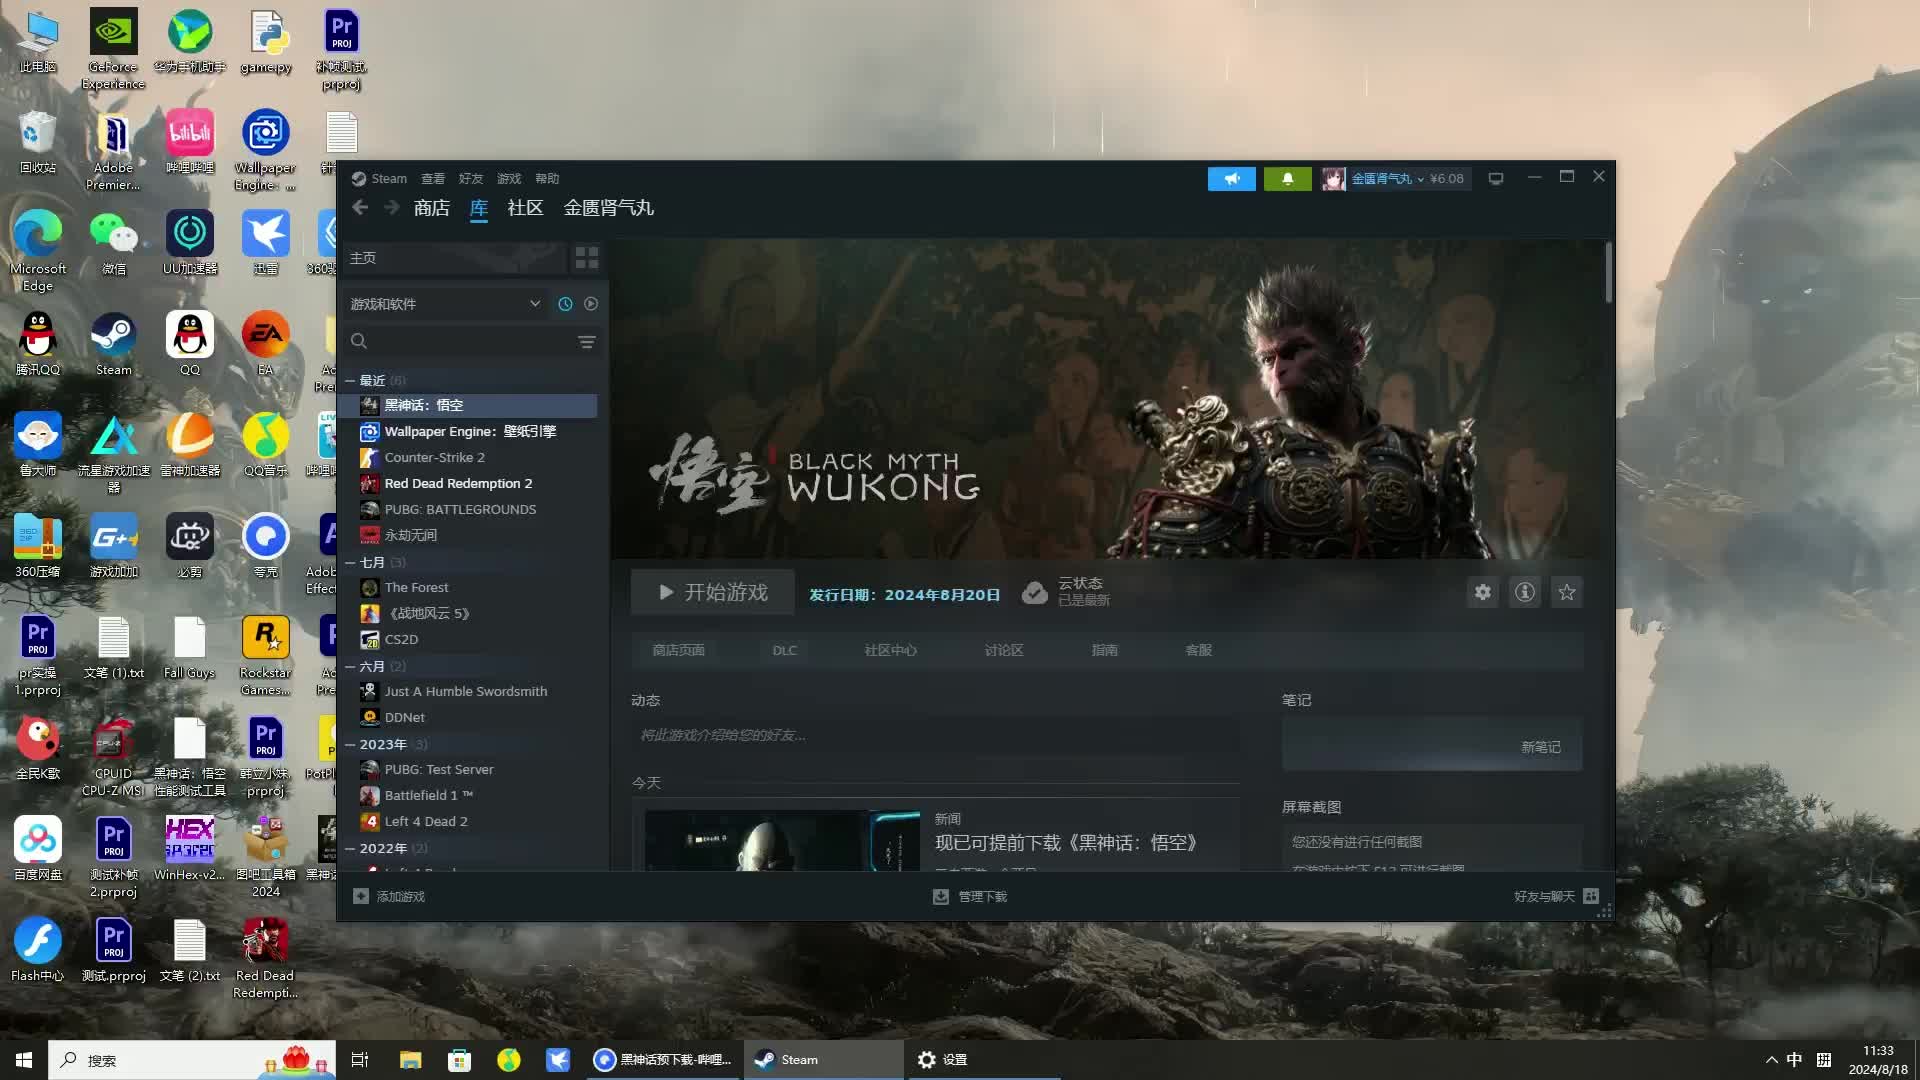Click the 主页 library home button

tap(455, 258)
